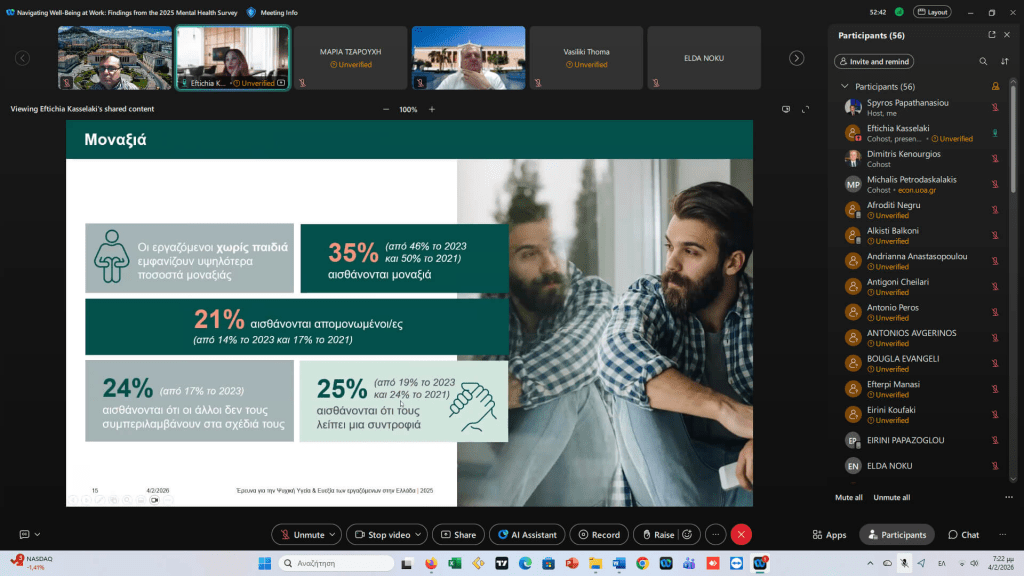Click Unmute all
This screenshot has height=576, width=1024.
(x=891, y=498)
